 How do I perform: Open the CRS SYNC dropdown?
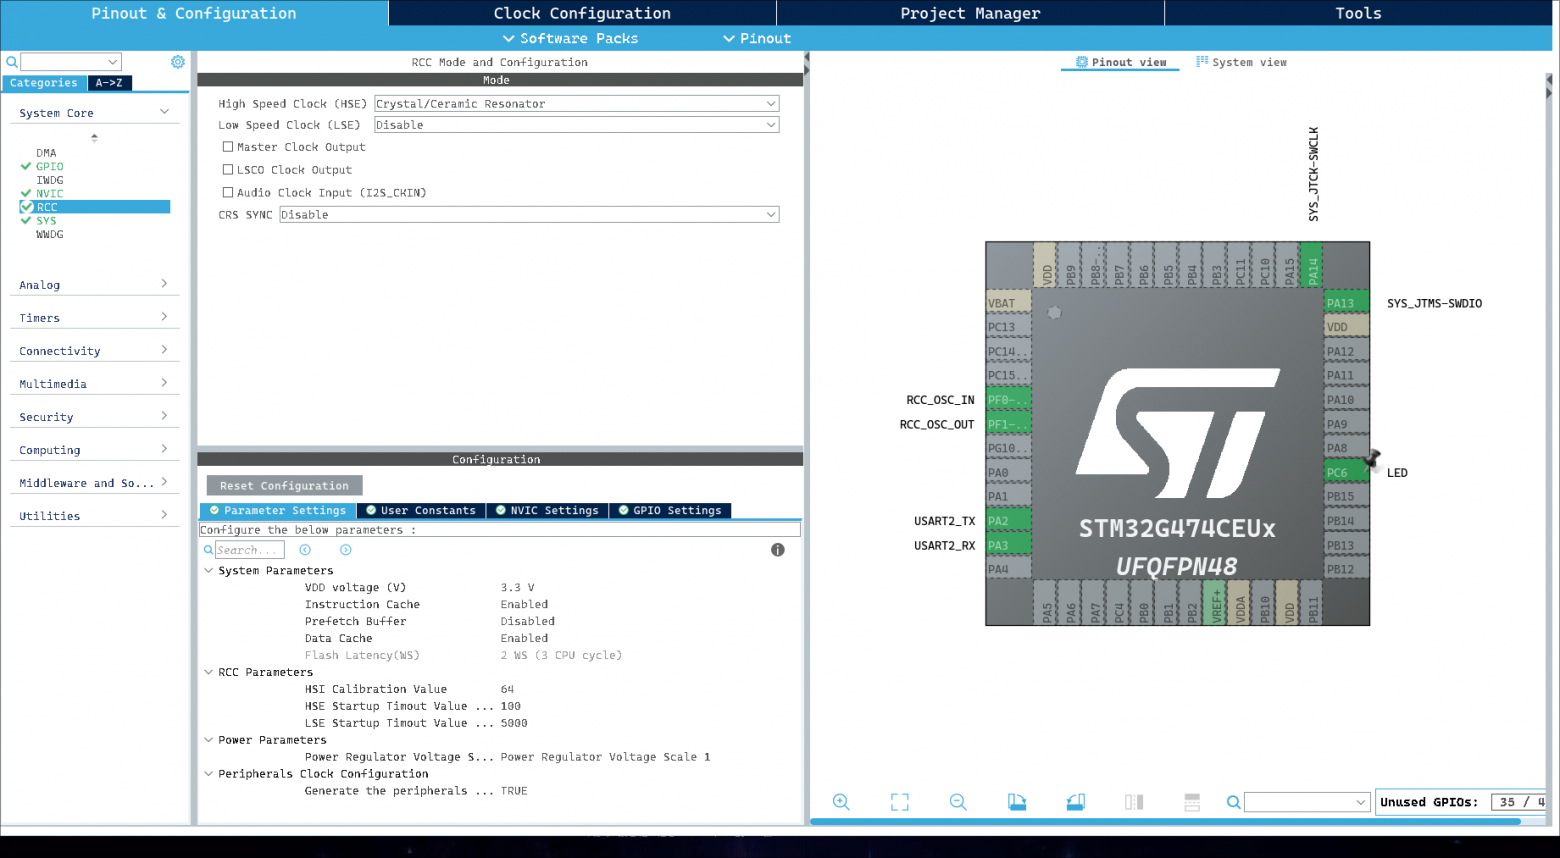point(528,215)
